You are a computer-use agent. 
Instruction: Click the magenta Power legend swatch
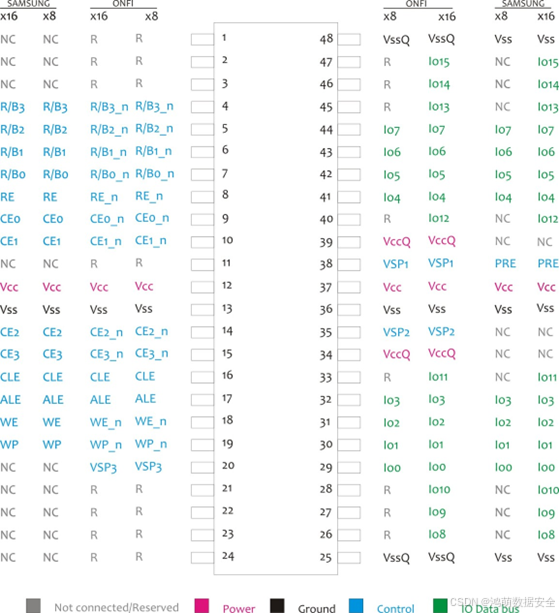(201, 606)
